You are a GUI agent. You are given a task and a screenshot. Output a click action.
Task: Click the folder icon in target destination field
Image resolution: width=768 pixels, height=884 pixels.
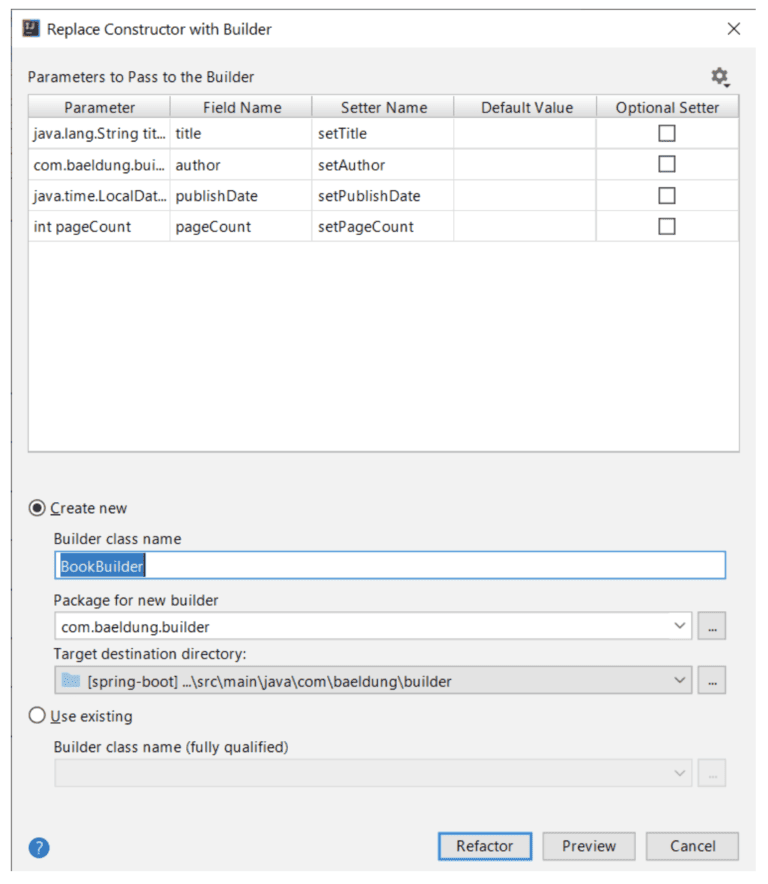(x=70, y=680)
